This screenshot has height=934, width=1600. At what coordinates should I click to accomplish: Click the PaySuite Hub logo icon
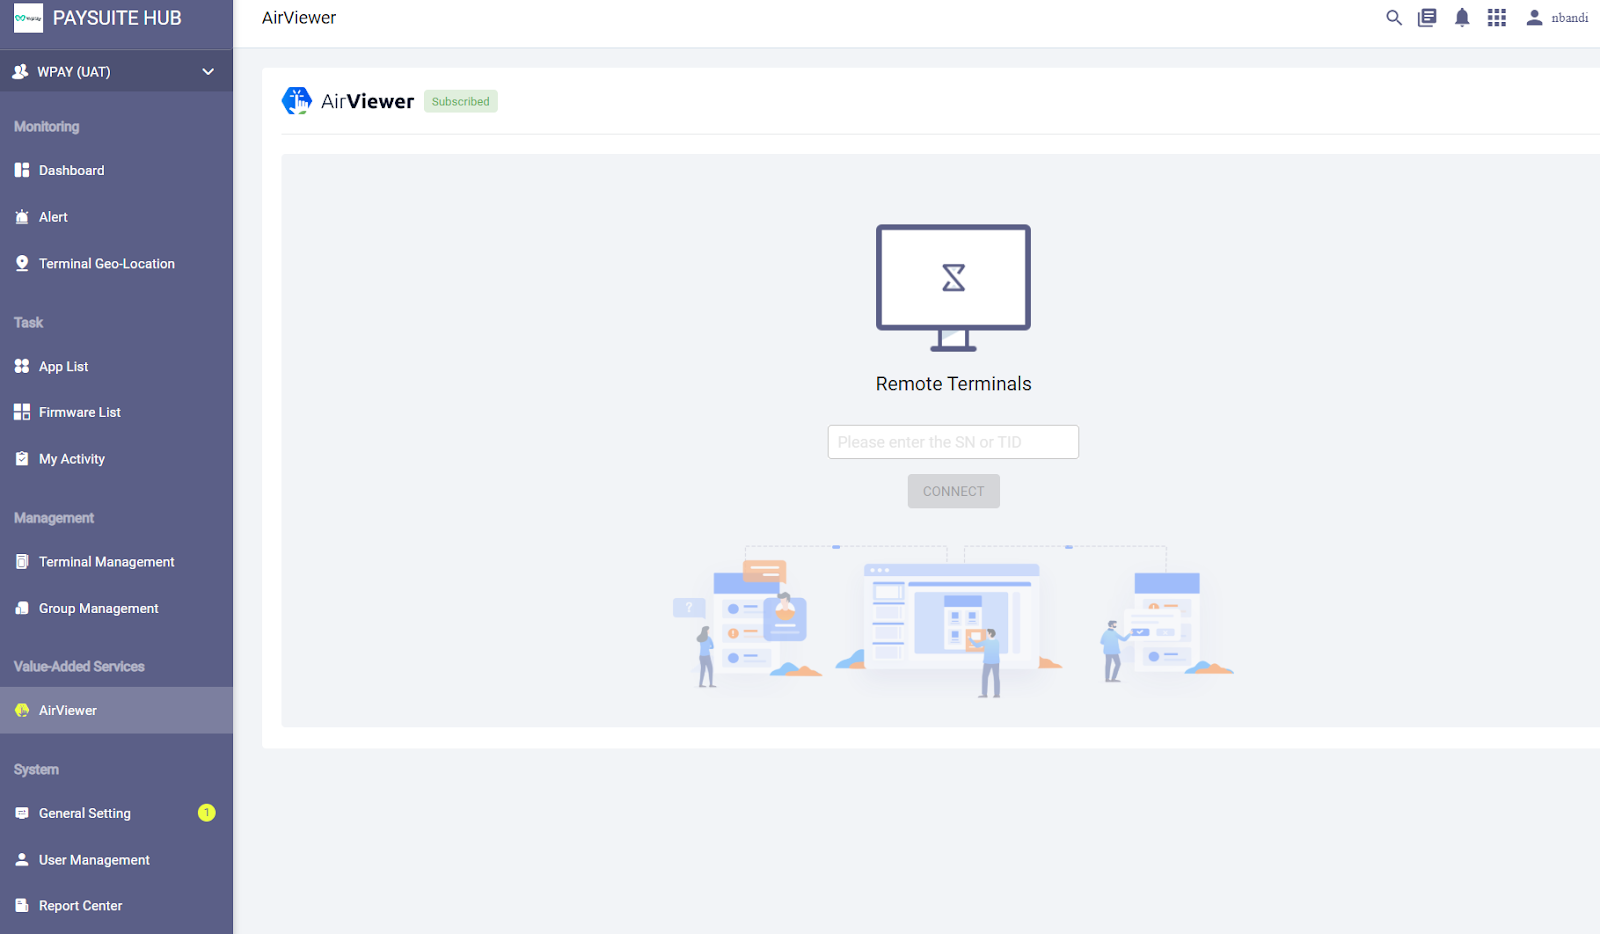click(x=28, y=18)
